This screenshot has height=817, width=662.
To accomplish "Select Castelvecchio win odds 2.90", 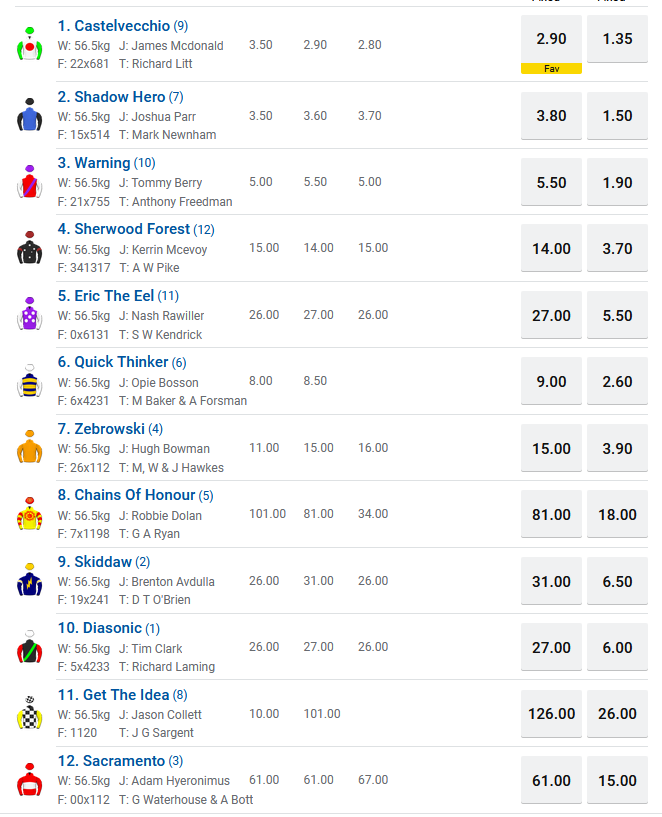I will 551,39.
